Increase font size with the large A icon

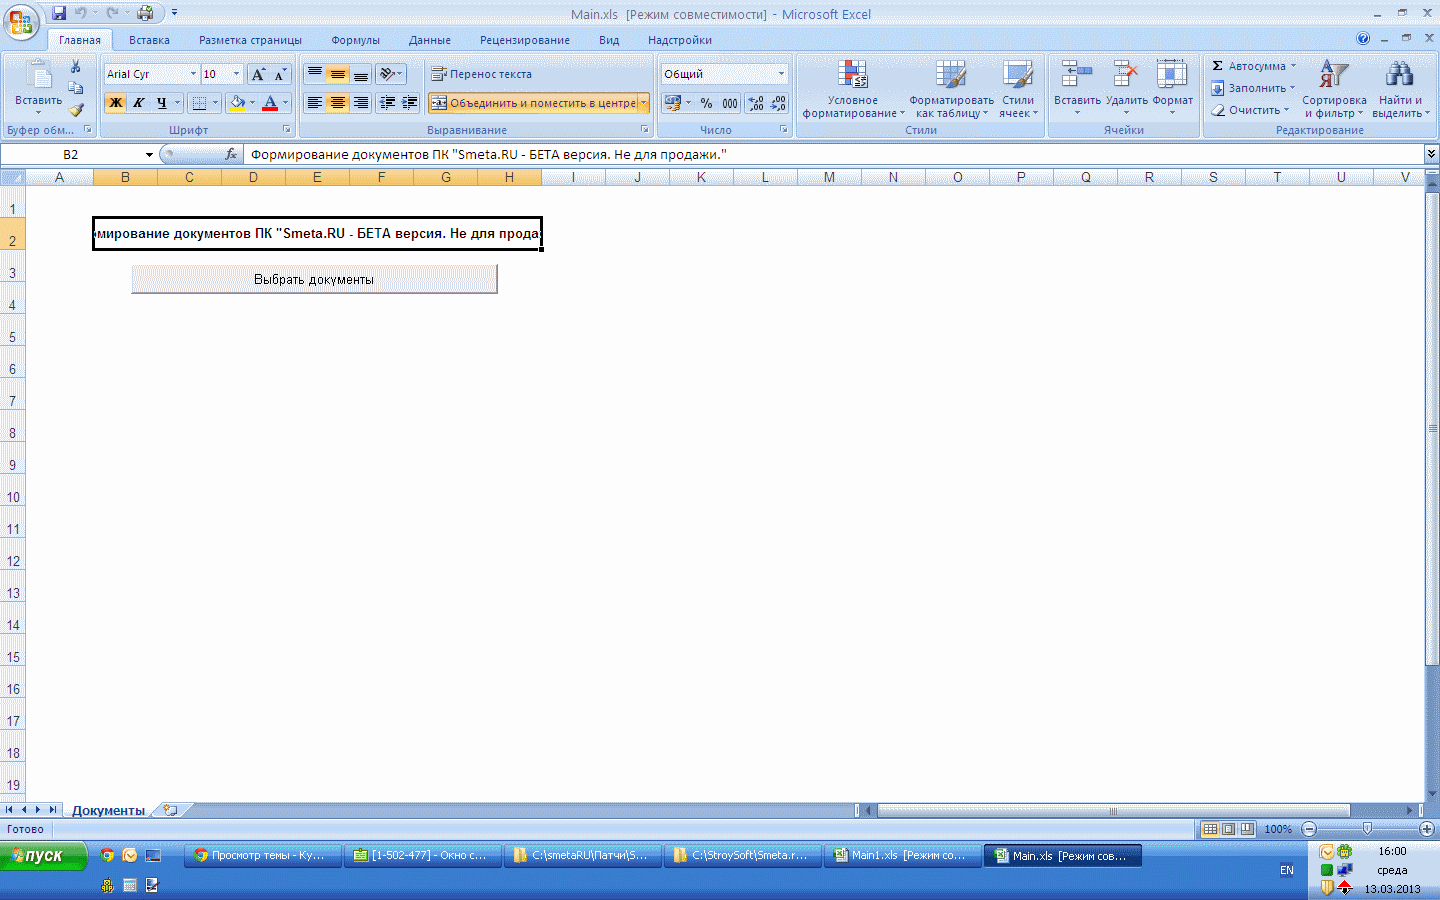[x=258, y=74]
